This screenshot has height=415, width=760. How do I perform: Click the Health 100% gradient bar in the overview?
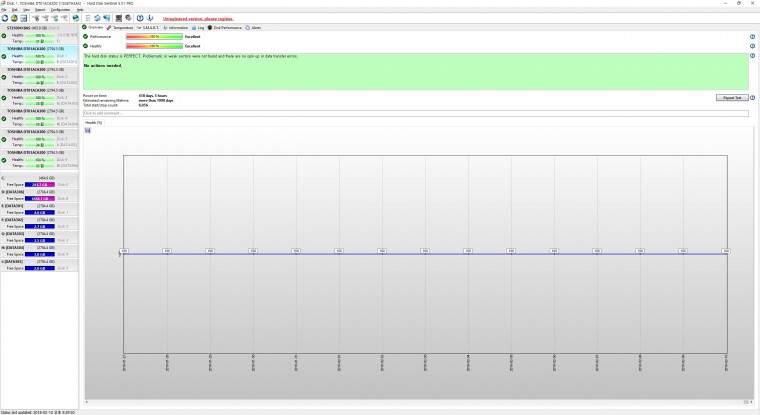pyautogui.click(x=154, y=46)
